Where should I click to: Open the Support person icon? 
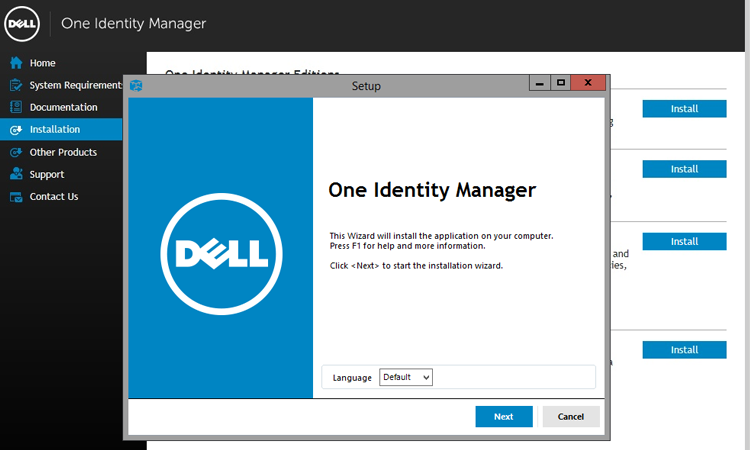point(16,174)
